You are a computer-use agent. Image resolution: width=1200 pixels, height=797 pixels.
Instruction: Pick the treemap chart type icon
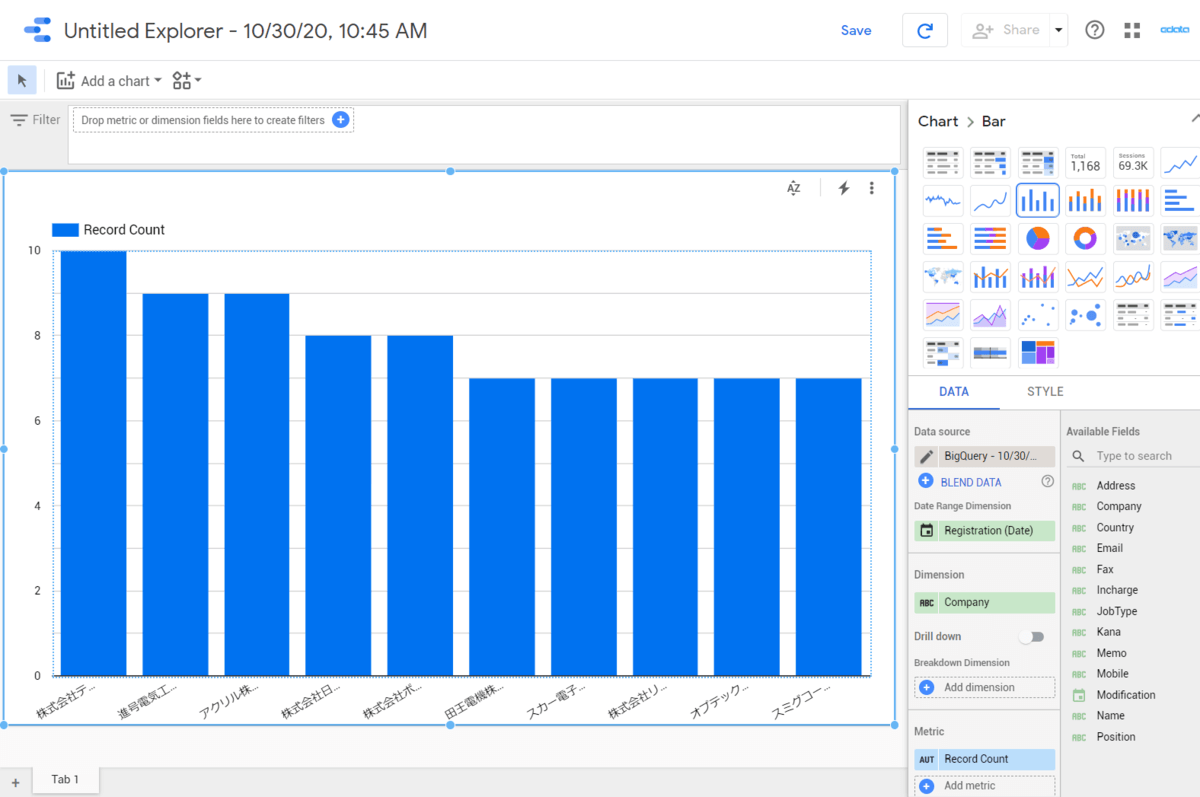[1038, 353]
